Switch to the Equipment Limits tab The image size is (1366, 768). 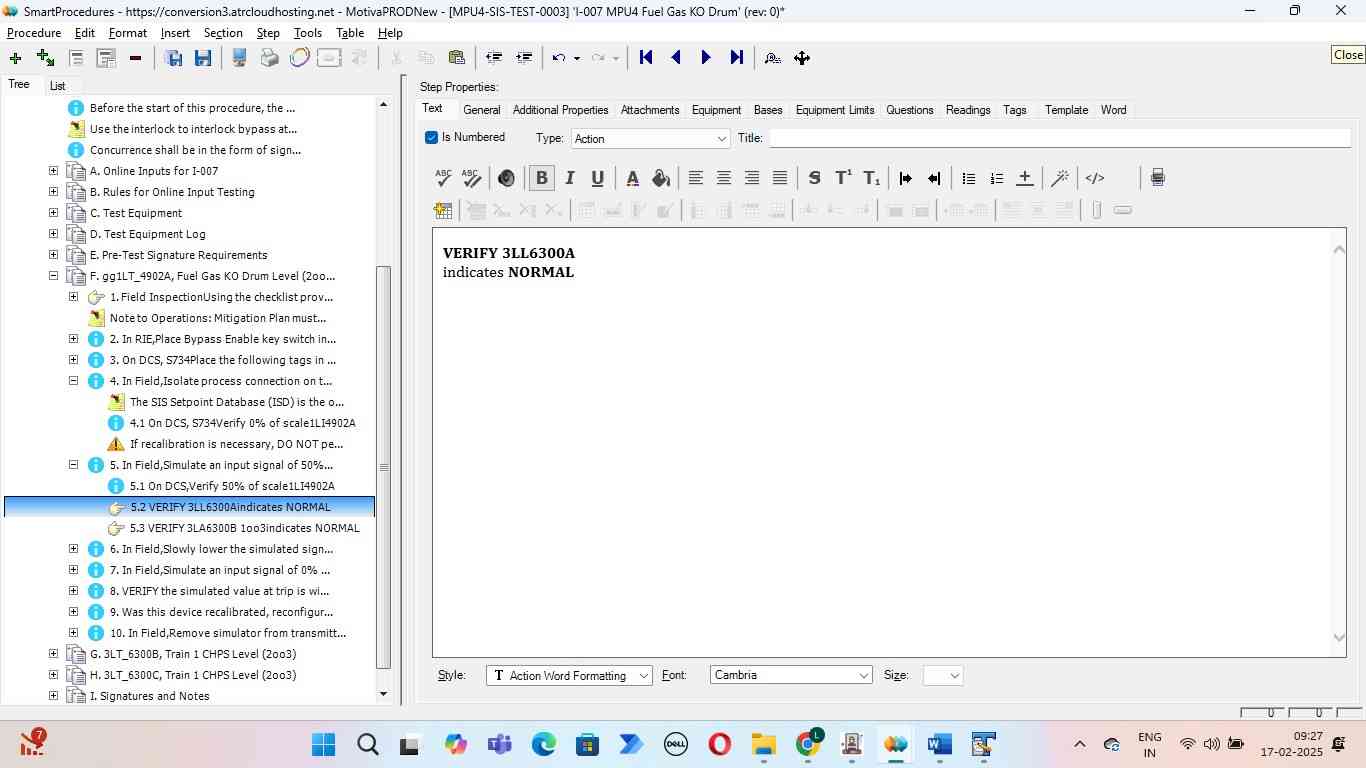click(x=835, y=110)
